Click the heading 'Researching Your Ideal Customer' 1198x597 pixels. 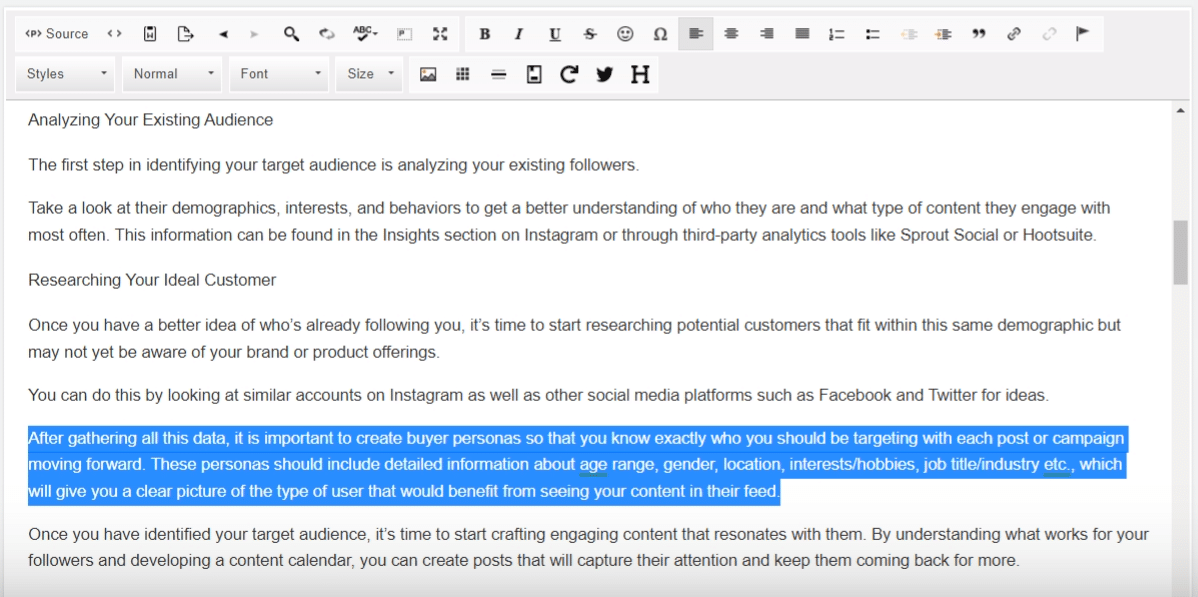tap(152, 281)
